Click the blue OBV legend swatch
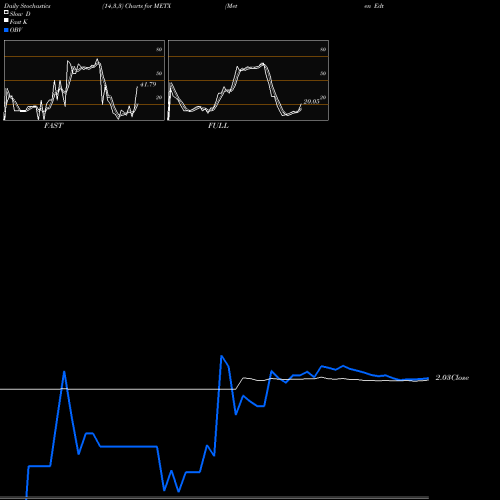500x500 pixels. pos(6,30)
